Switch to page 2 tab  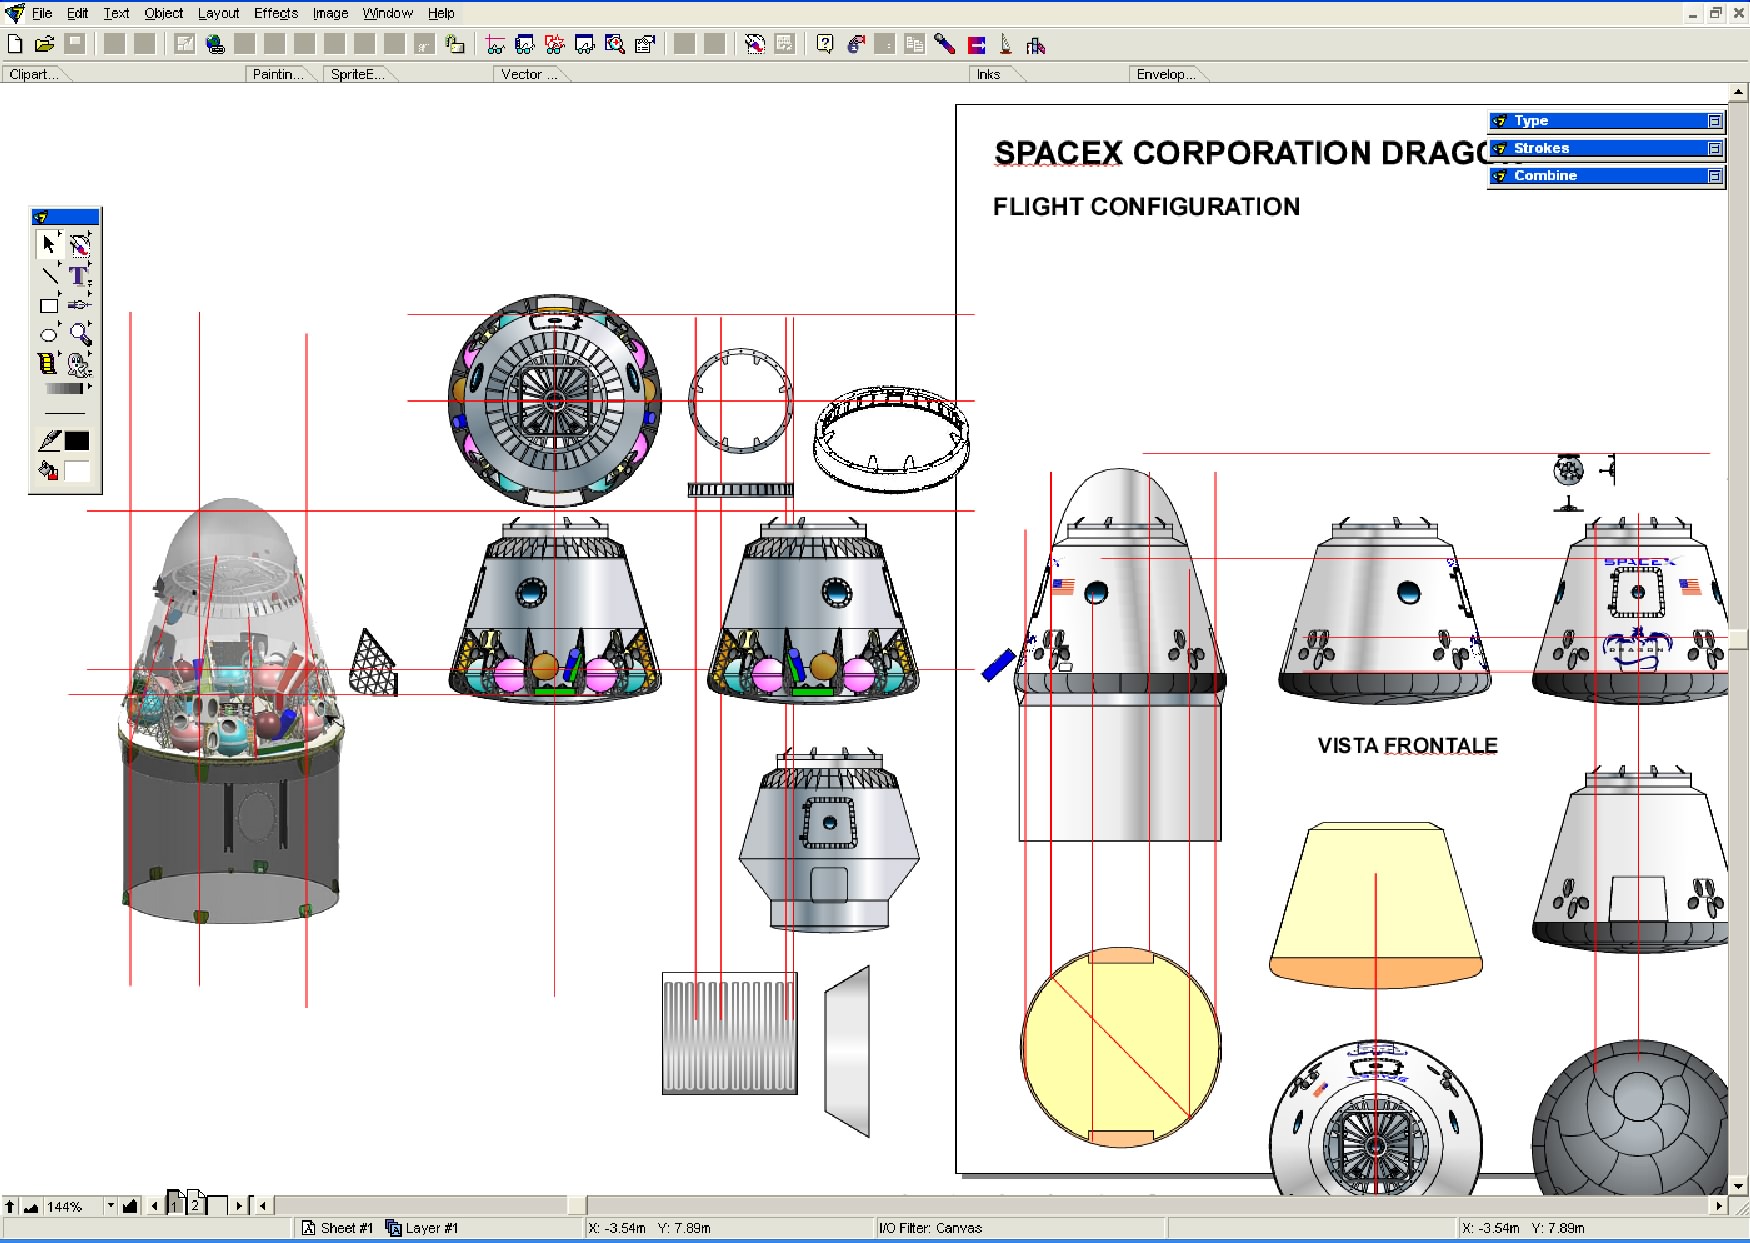tap(196, 1205)
